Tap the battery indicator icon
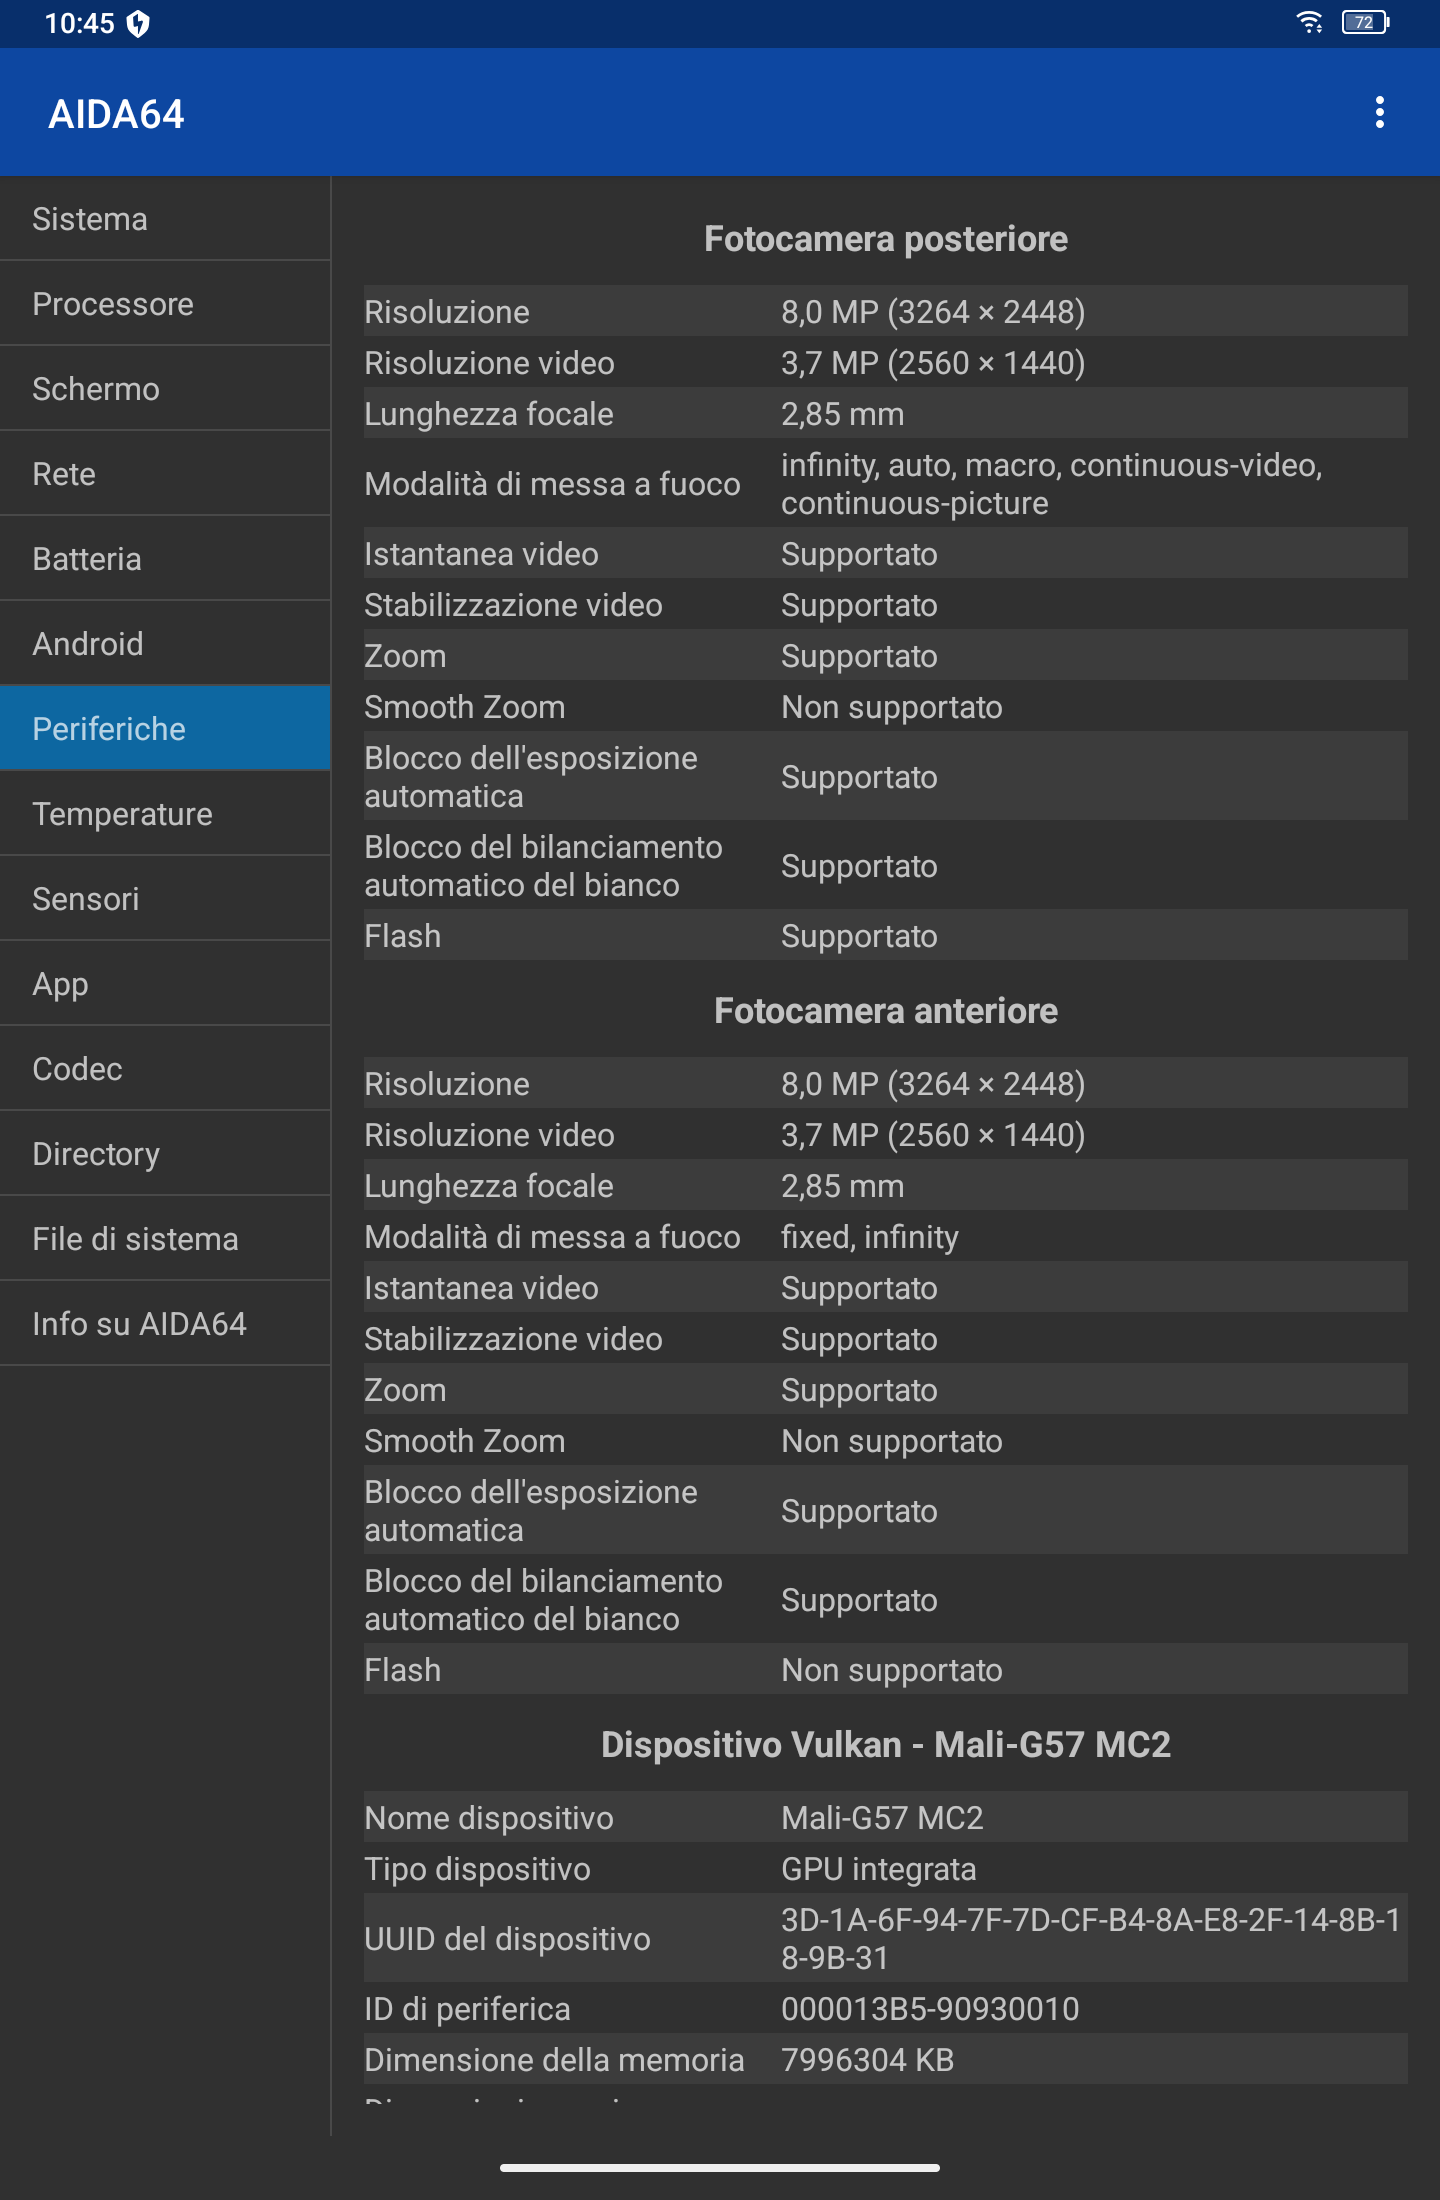Screen dimensions: 1440x2200 click(1365, 22)
